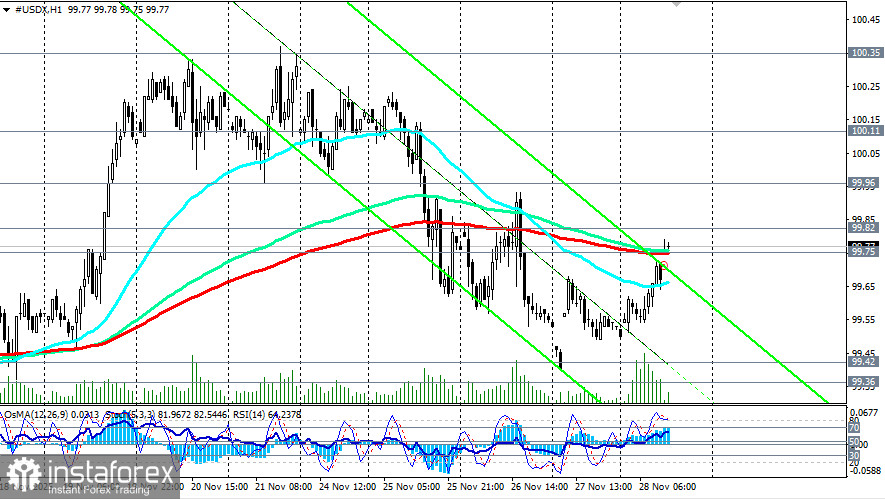Click the 26 Nov 14:00 time label
The image size is (885, 499).
coord(539,487)
